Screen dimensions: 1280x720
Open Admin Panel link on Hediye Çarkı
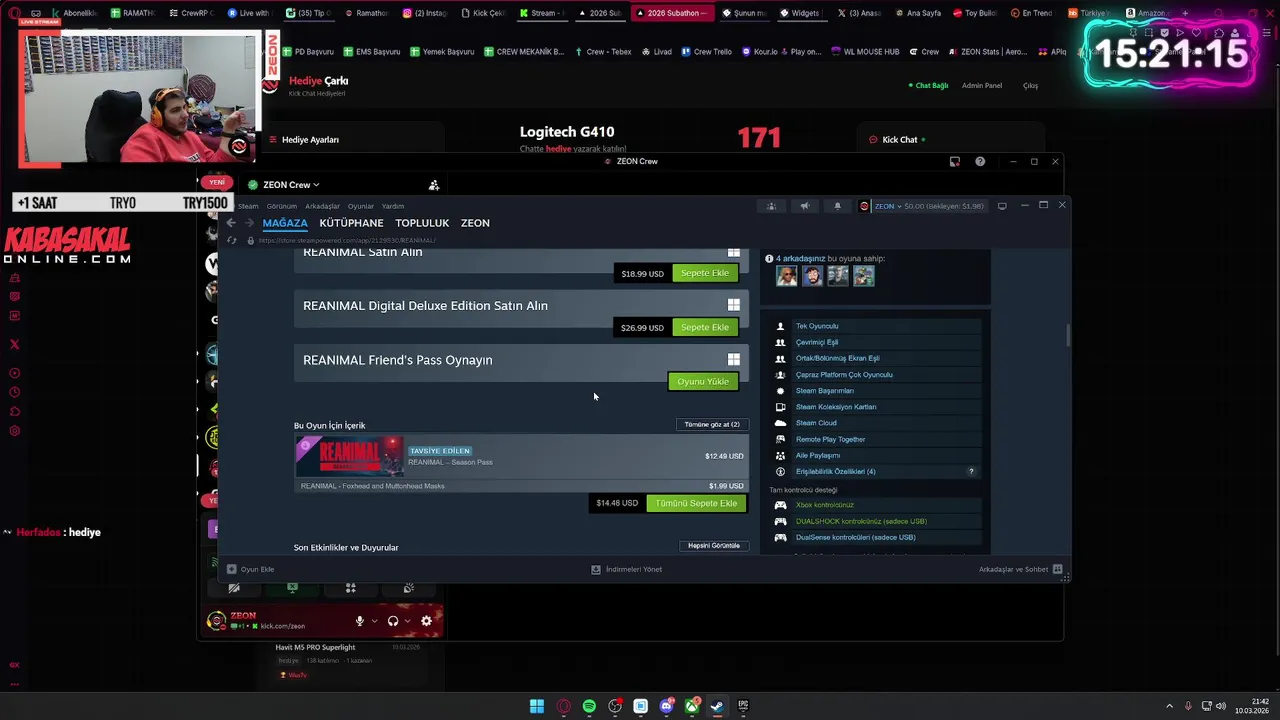(x=982, y=86)
